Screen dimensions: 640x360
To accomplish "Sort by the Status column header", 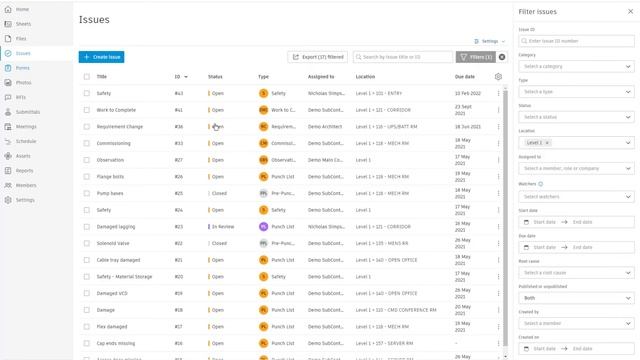I will pos(215,77).
